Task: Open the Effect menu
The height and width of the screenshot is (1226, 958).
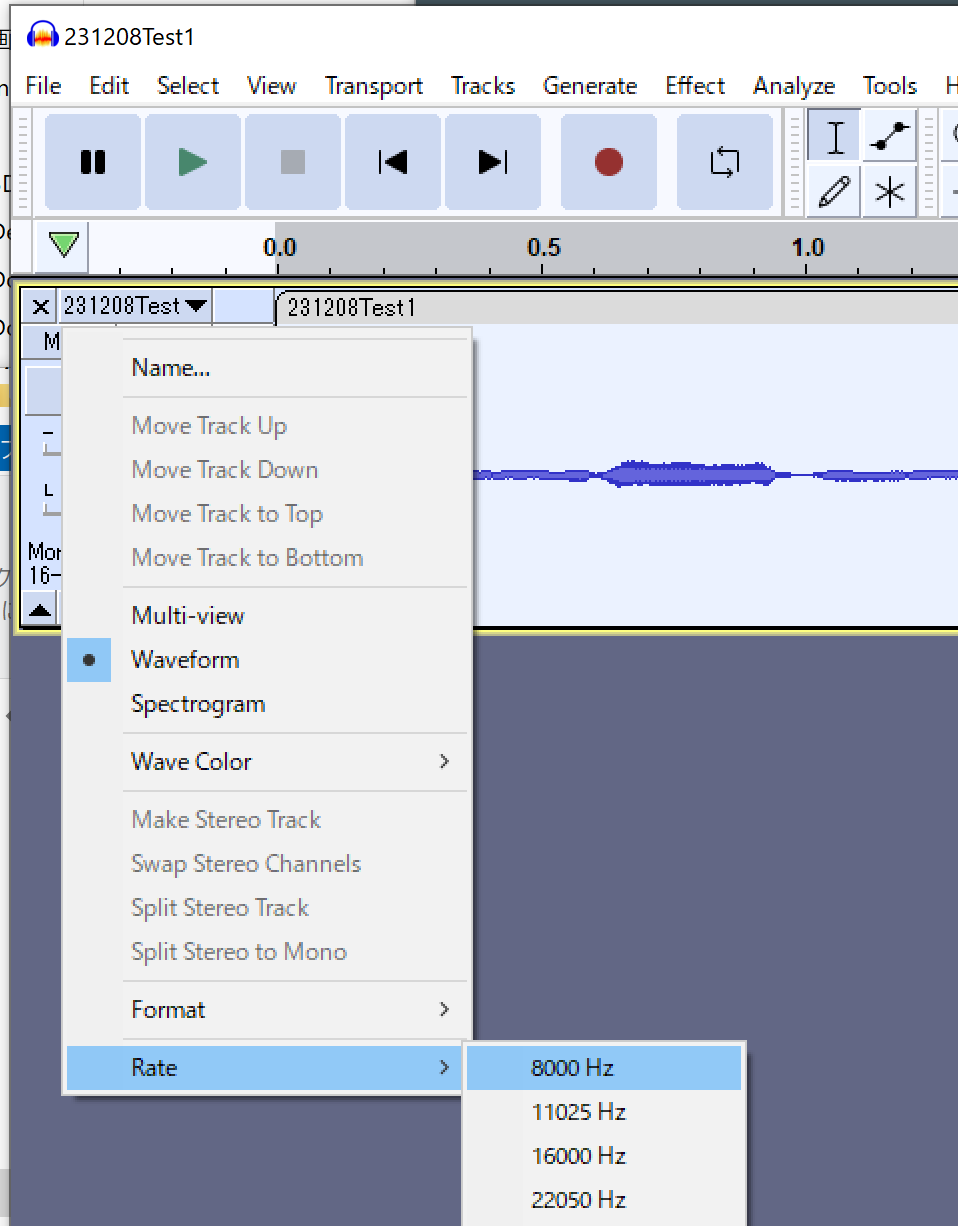Action: pyautogui.click(x=695, y=86)
